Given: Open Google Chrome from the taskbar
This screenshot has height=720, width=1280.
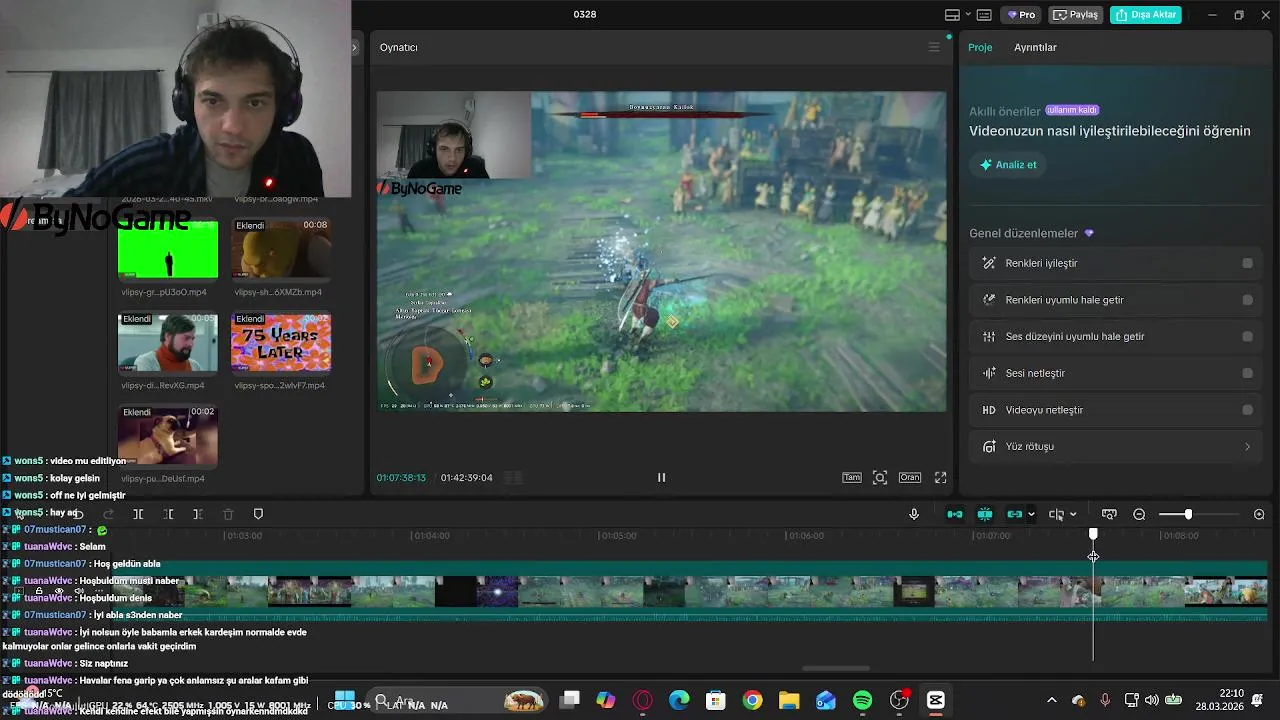Looking at the screenshot, I should pyautogui.click(x=752, y=700).
